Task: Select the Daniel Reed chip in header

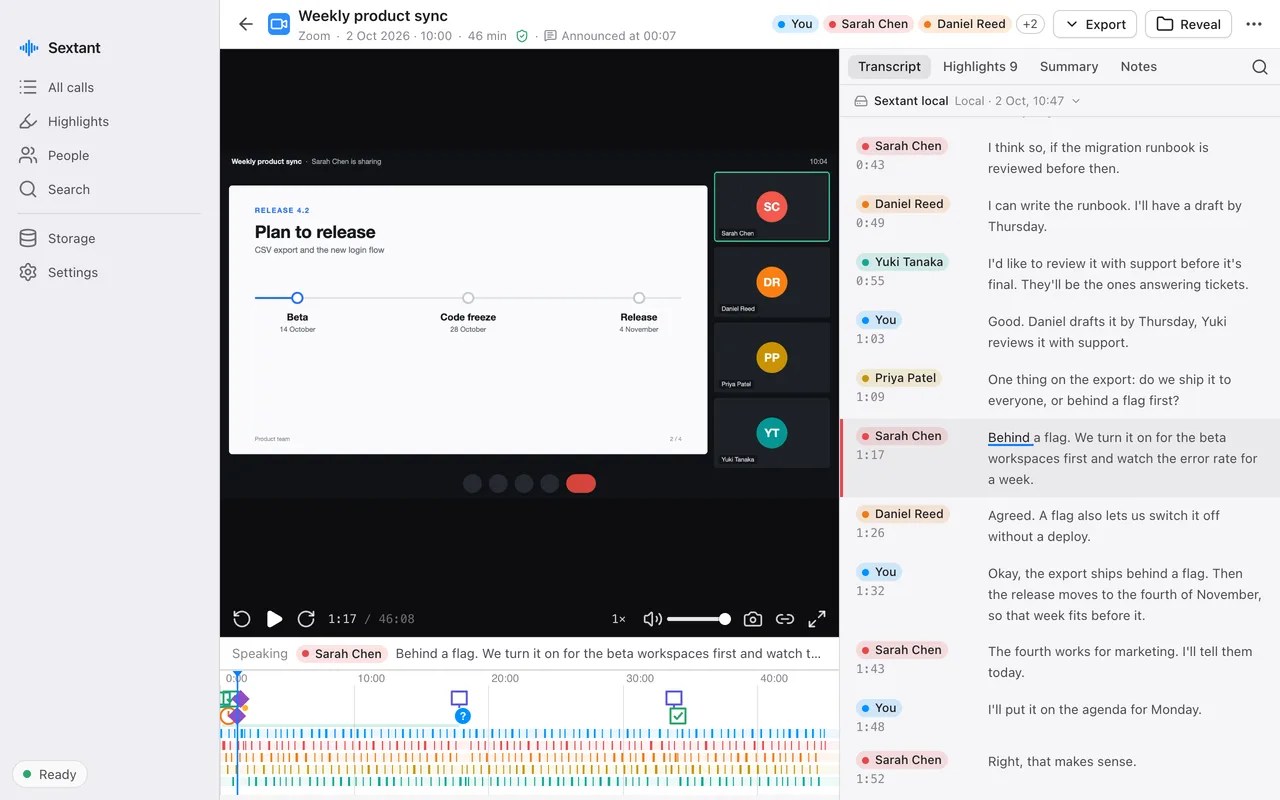Action: click(965, 24)
